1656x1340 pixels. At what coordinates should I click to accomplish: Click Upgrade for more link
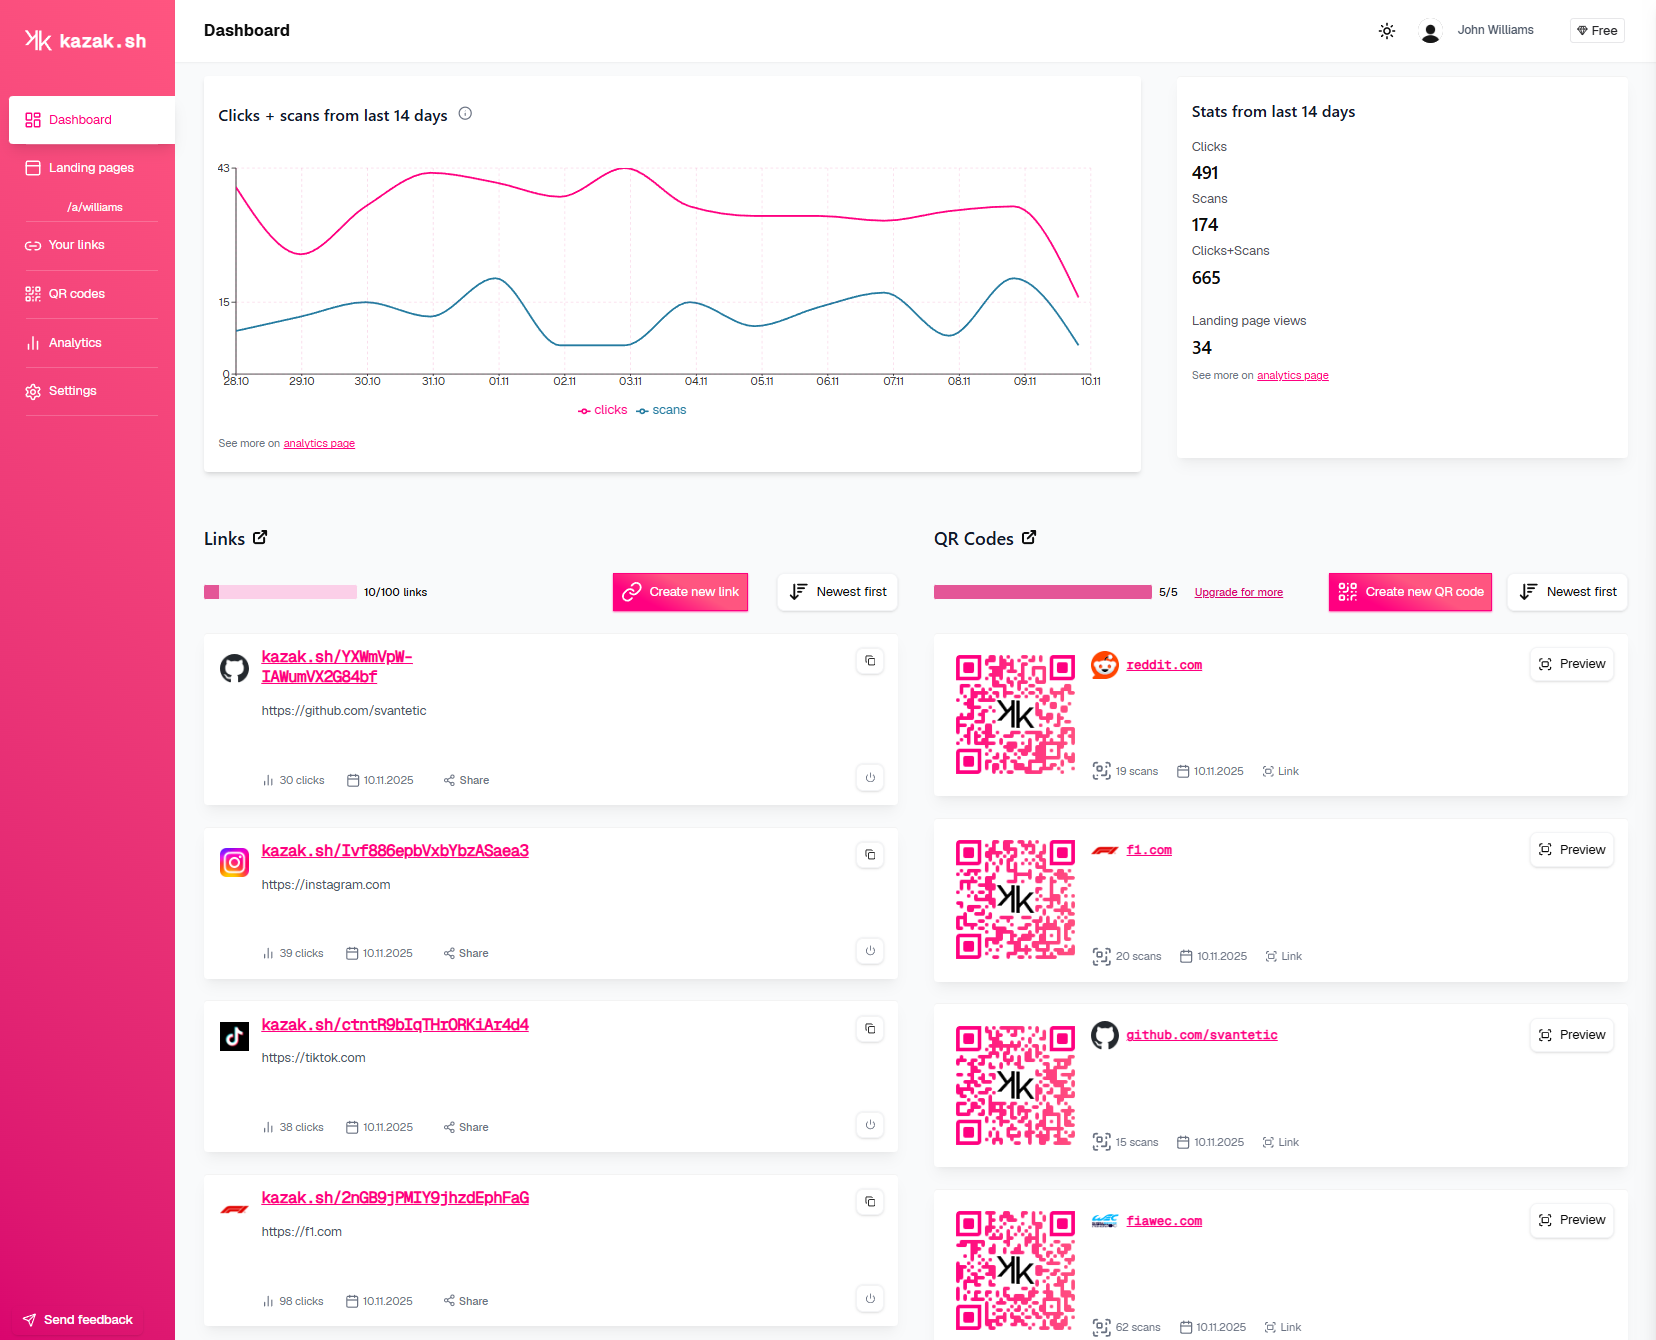coord(1238,592)
